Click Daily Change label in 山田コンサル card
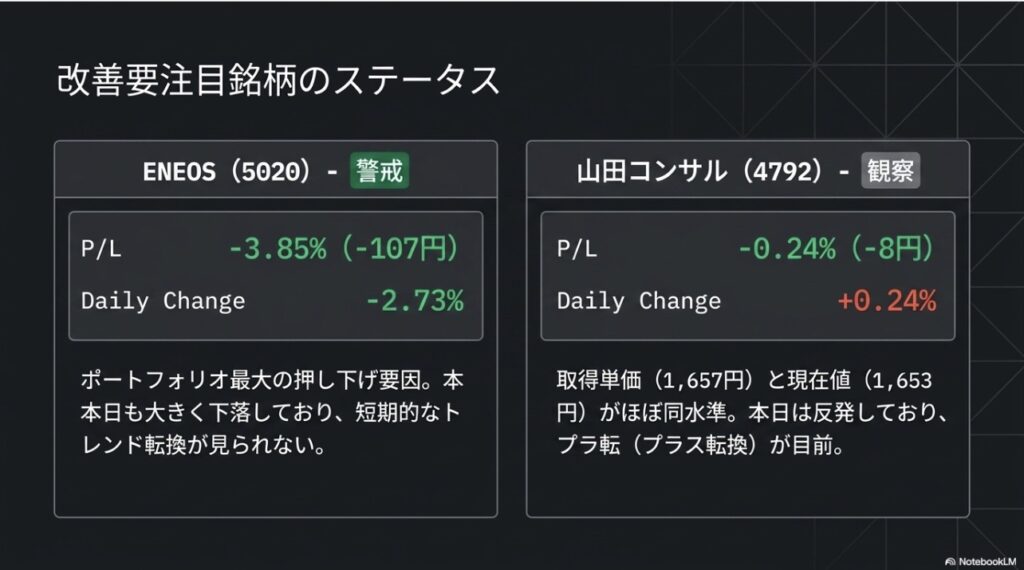Screen dimensions: 1024x570 639,301
